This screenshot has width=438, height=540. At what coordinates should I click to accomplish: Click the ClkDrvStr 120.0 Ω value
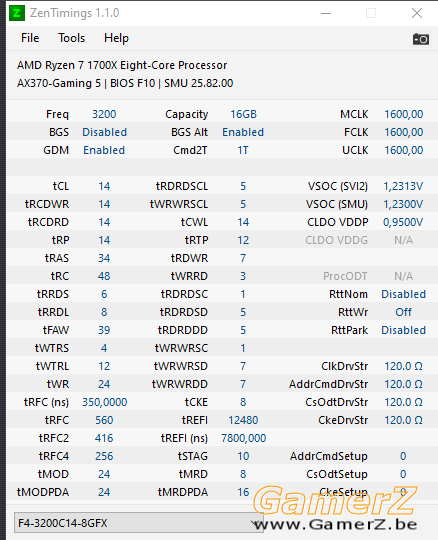pos(403,366)
